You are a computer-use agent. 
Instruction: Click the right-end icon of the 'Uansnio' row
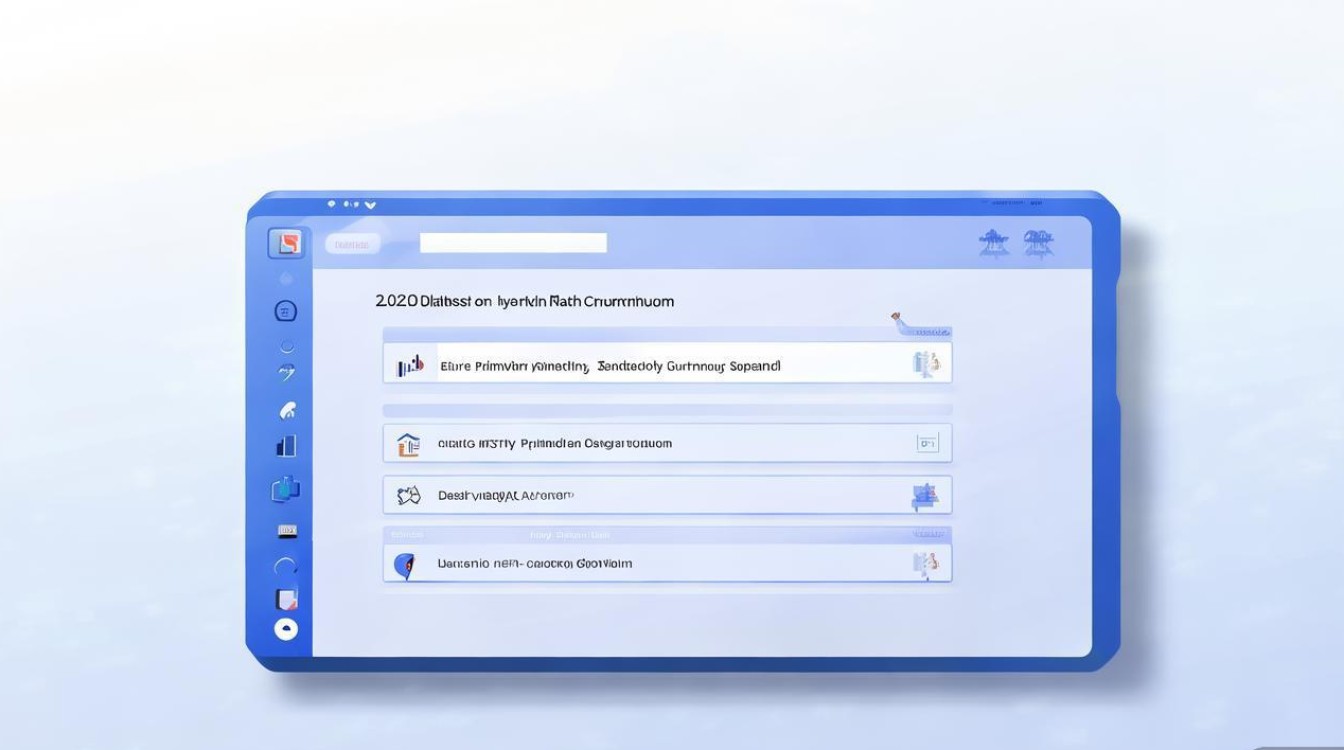926,565
